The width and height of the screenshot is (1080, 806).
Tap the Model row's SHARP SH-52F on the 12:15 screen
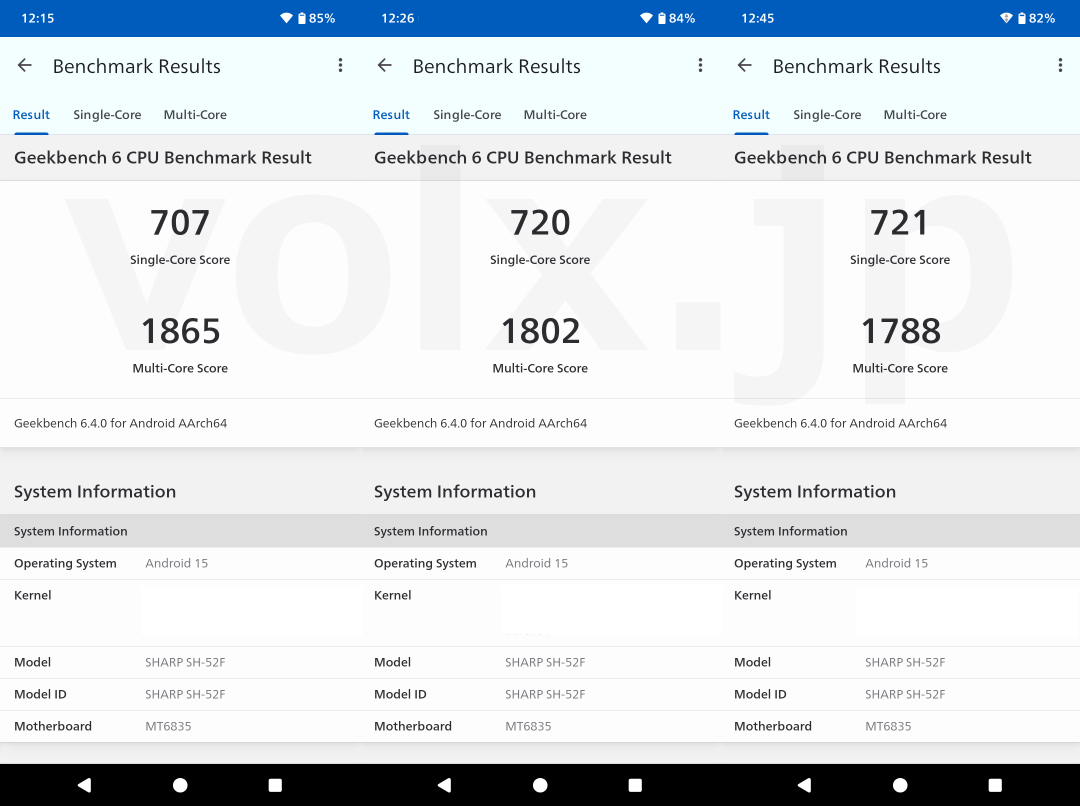point(185,662)
